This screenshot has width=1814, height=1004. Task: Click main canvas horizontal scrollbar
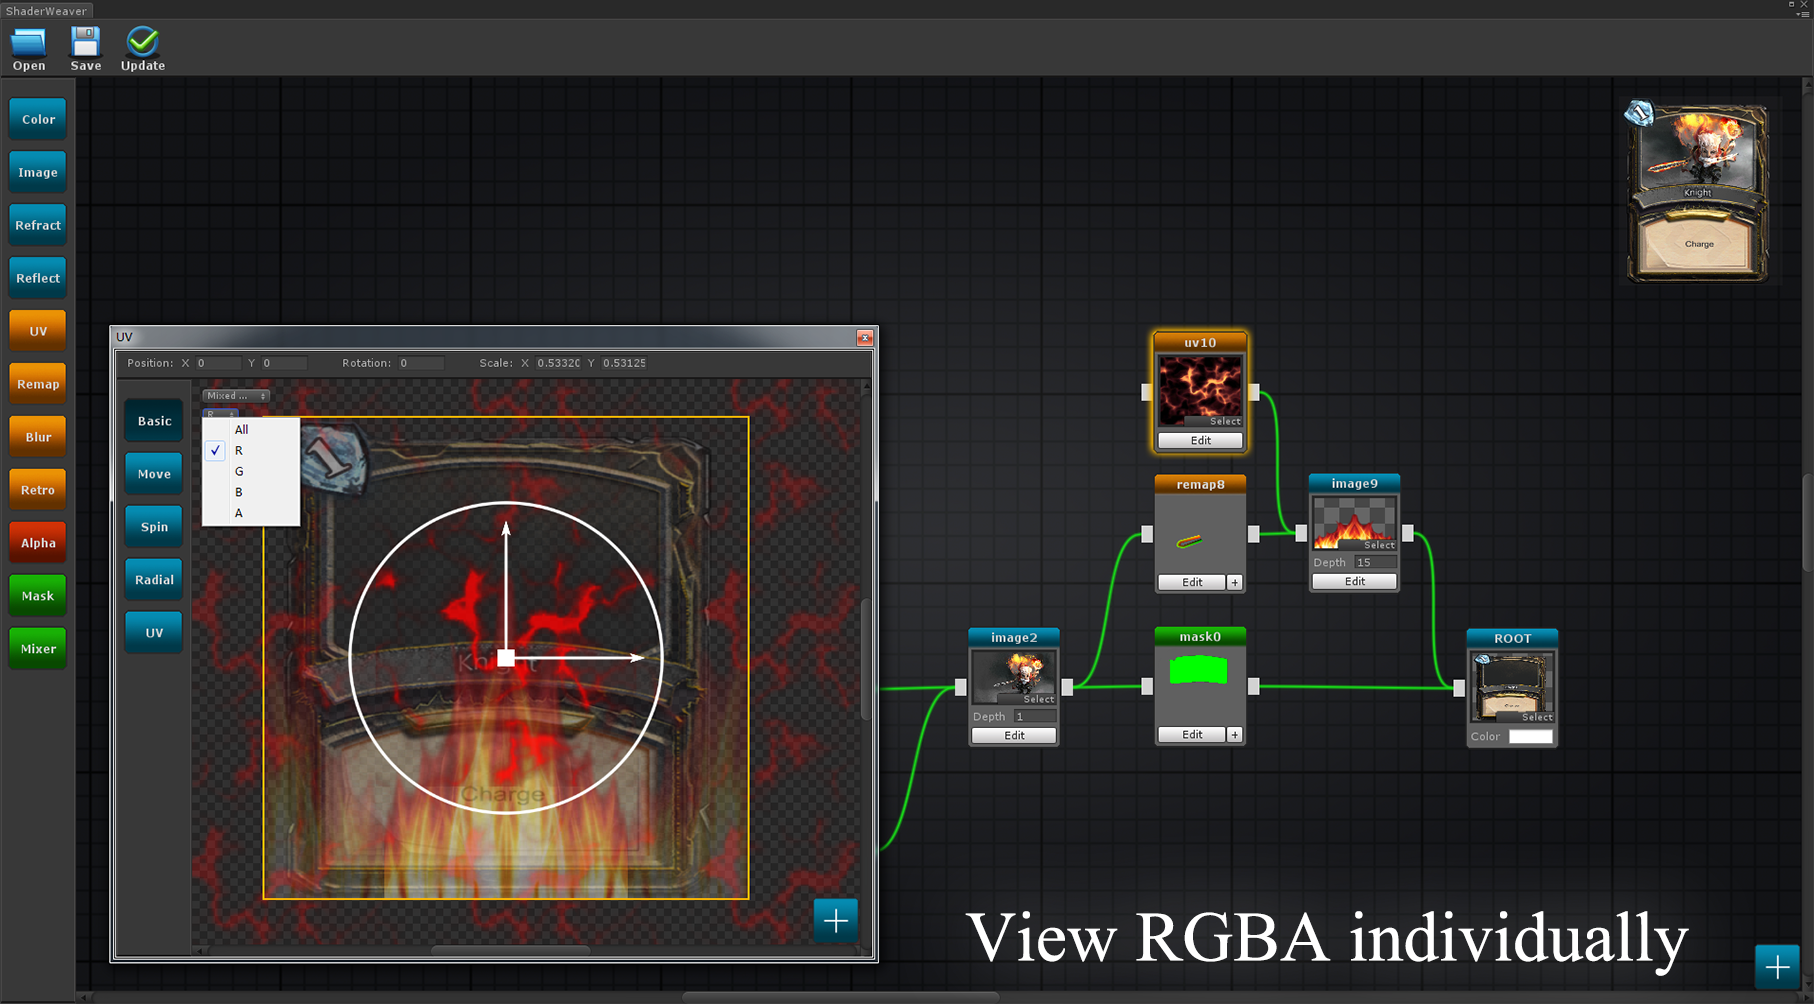pyautogui.click(x=840, y=997)
